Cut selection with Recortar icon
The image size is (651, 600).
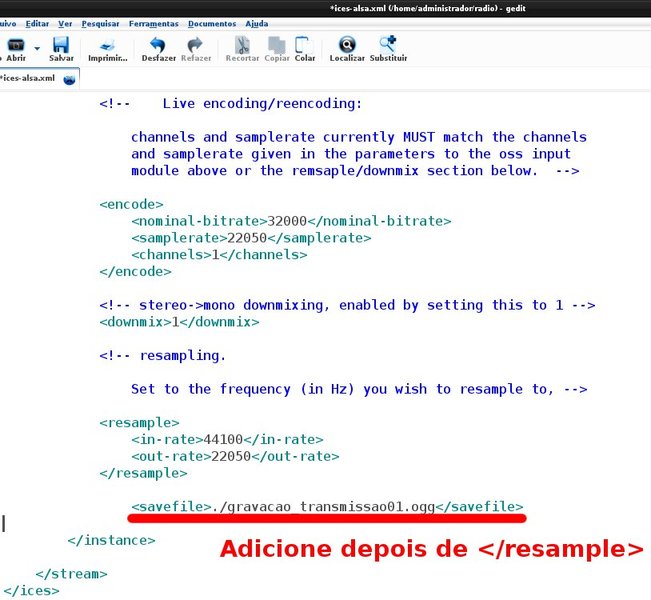click(242, 46)
